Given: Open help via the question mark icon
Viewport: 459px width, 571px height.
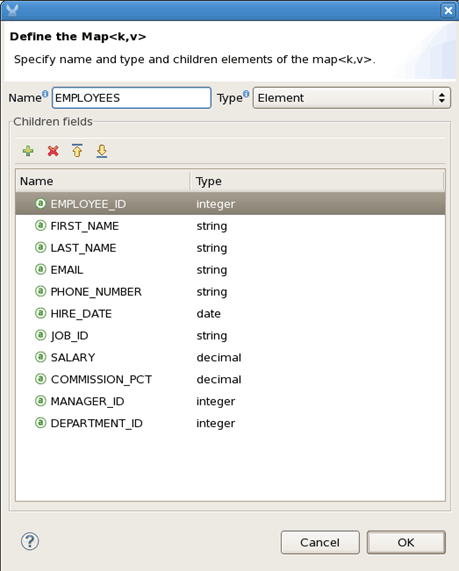Looking at the screenshot, I should point(30,541).
